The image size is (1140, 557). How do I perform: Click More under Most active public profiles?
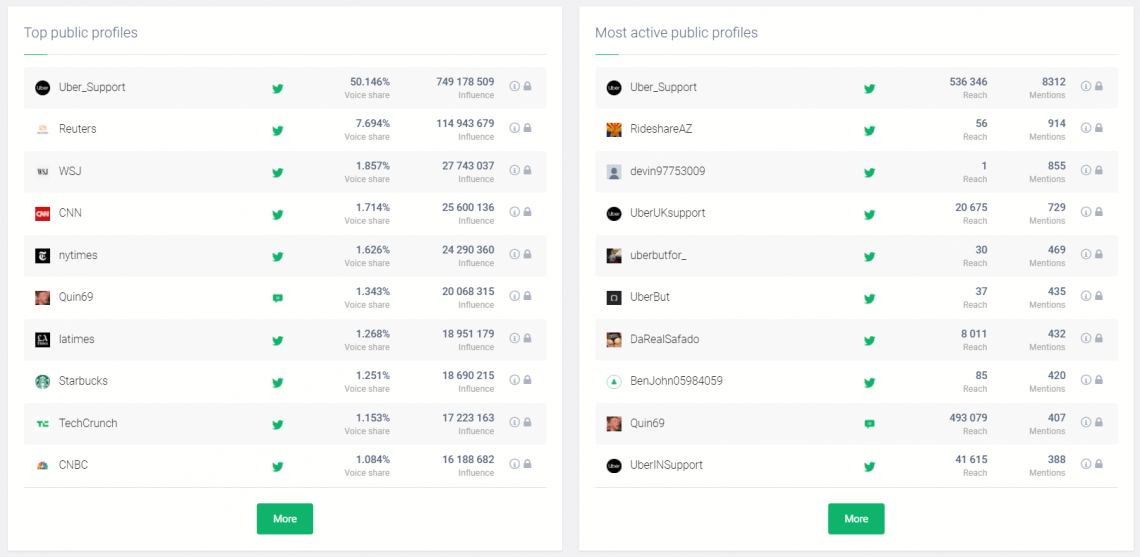(x=856, y=518)
